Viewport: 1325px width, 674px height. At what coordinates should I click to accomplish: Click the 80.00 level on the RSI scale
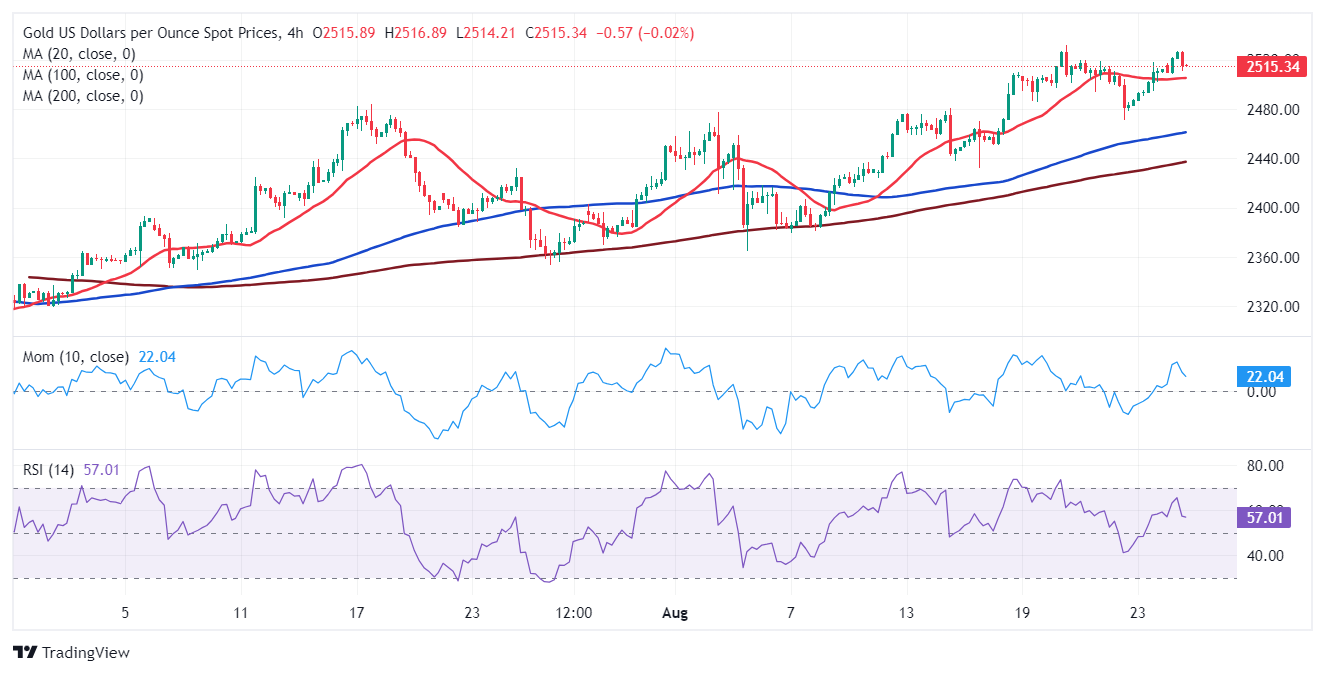[x=1264, y=466]
